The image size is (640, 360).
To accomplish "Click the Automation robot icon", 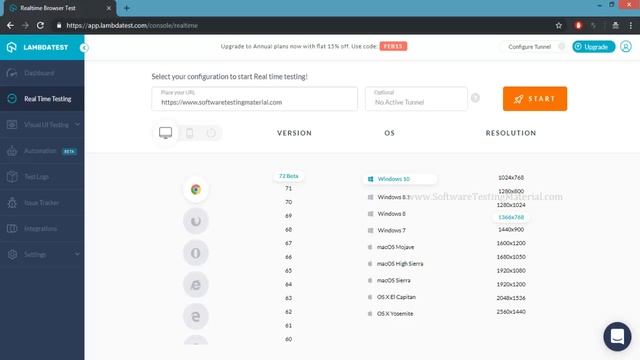I will click(x=12, y=151).
